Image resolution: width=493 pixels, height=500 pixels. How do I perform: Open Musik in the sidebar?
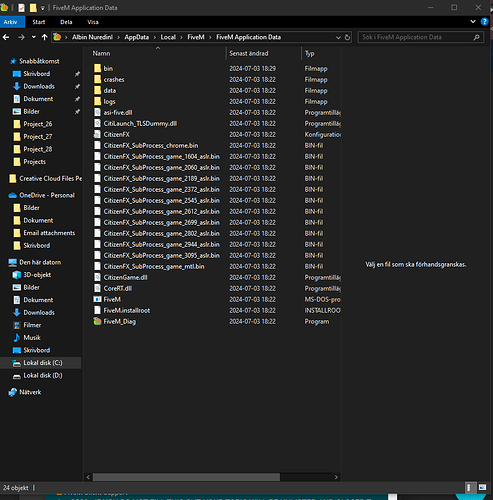[x=32, y=338]
